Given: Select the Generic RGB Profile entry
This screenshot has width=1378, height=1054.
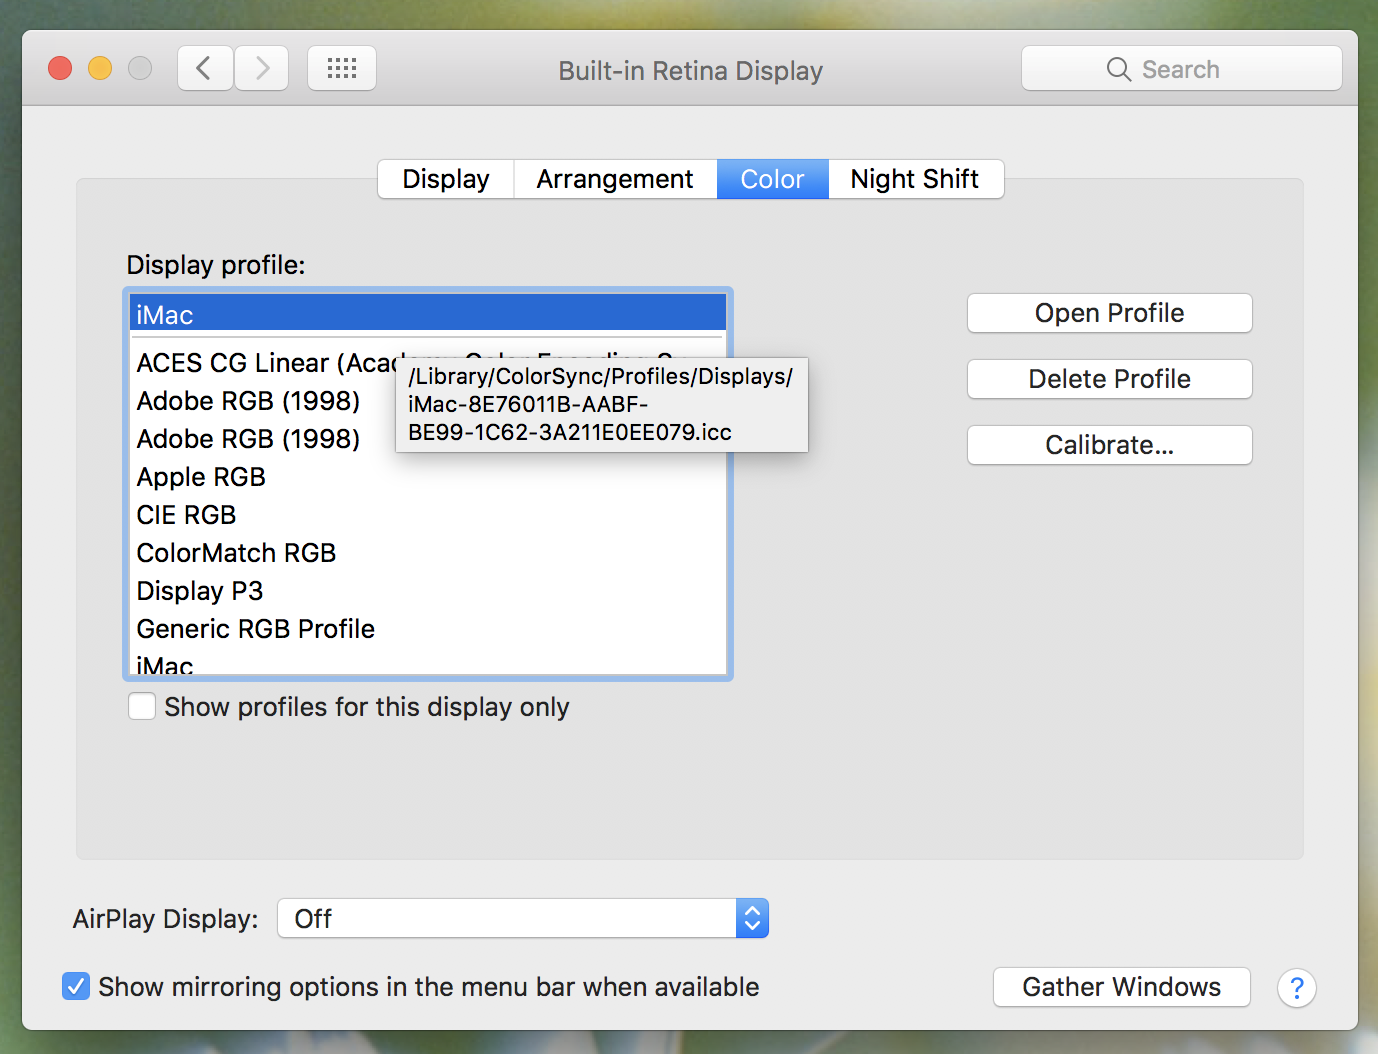Looking at the screenshot, I should tap(428, 629).
